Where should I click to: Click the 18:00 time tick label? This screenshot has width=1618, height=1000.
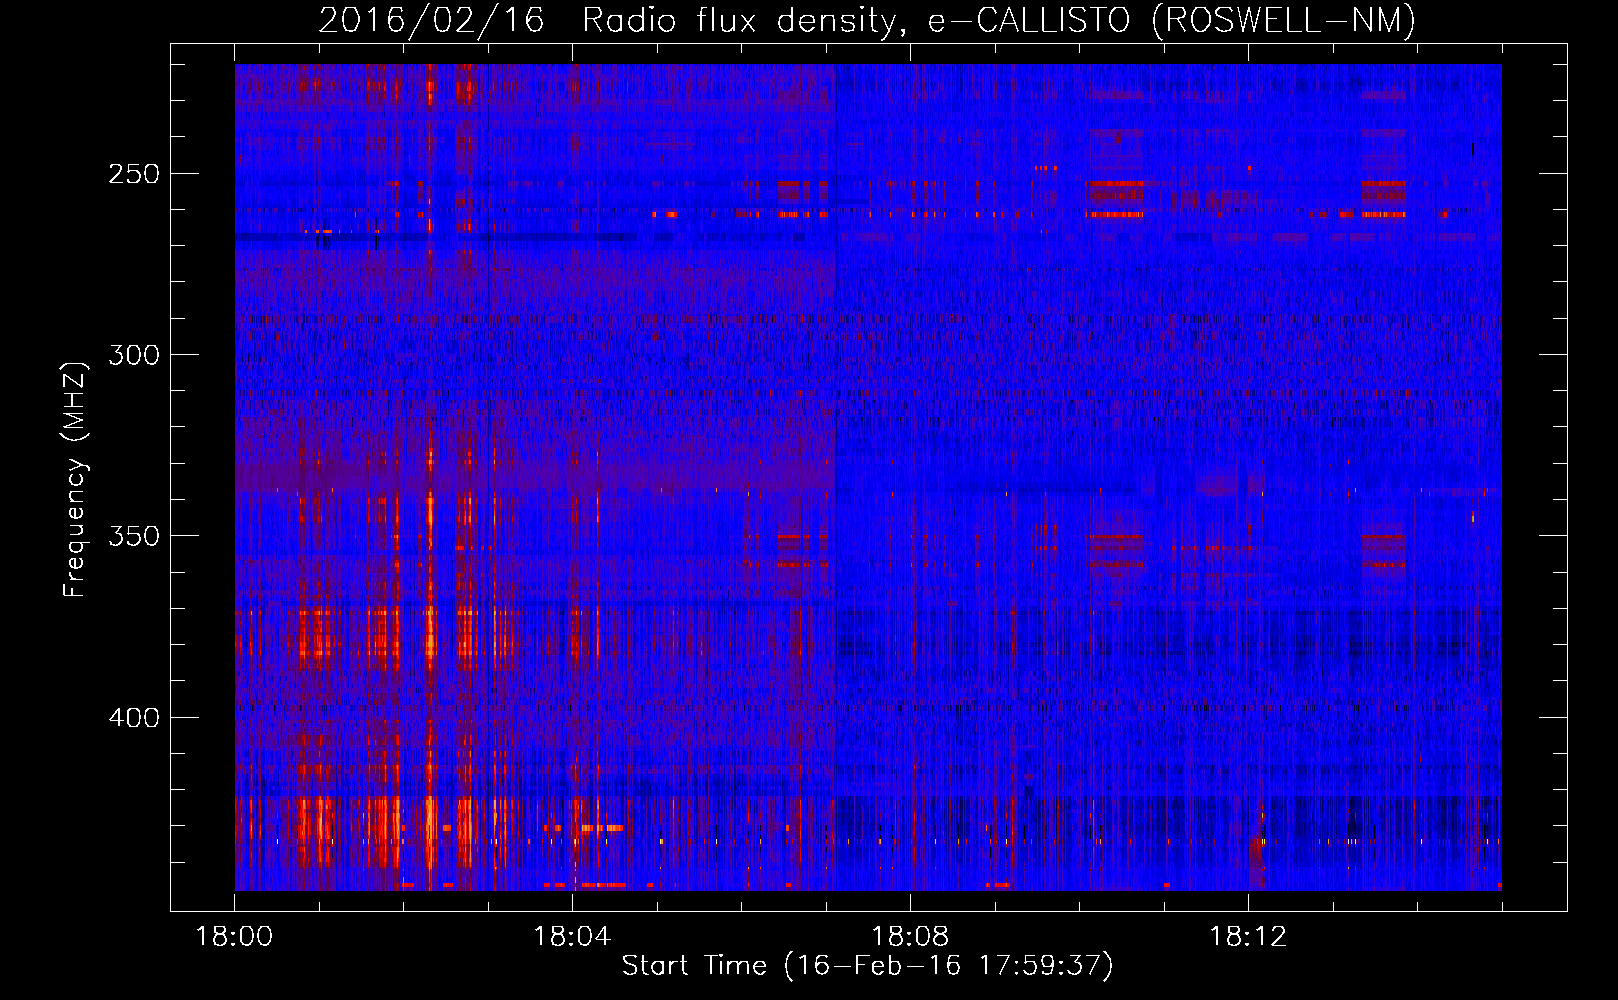234,937
